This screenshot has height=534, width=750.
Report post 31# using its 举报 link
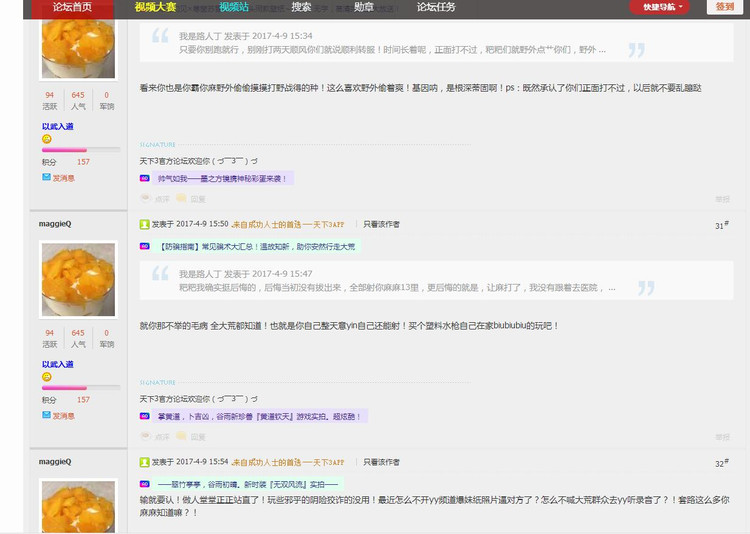point(722,437)
